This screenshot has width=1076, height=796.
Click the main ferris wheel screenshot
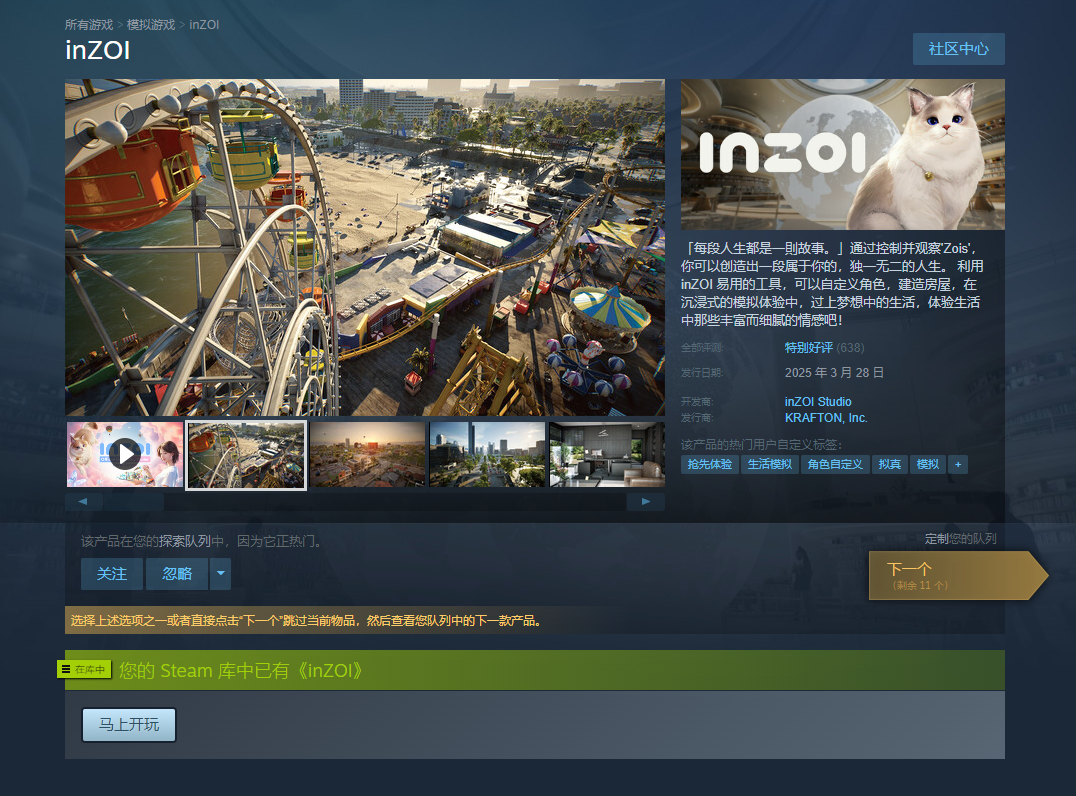pyautogui.click(x=365, y=247)
